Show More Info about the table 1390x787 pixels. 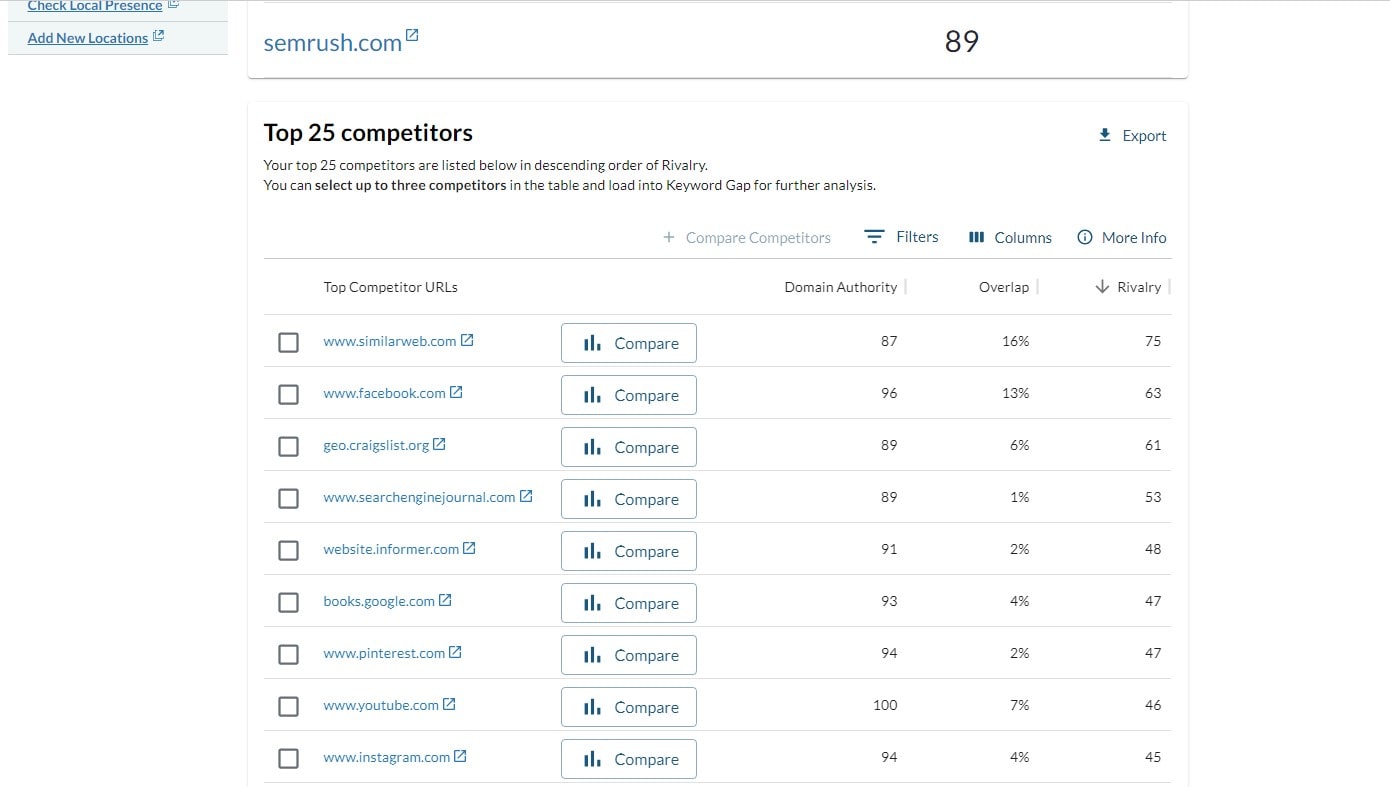point(1121,237)
